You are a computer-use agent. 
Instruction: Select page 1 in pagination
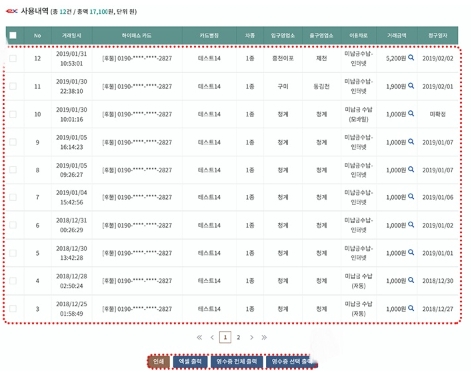(x=225, y=337)
